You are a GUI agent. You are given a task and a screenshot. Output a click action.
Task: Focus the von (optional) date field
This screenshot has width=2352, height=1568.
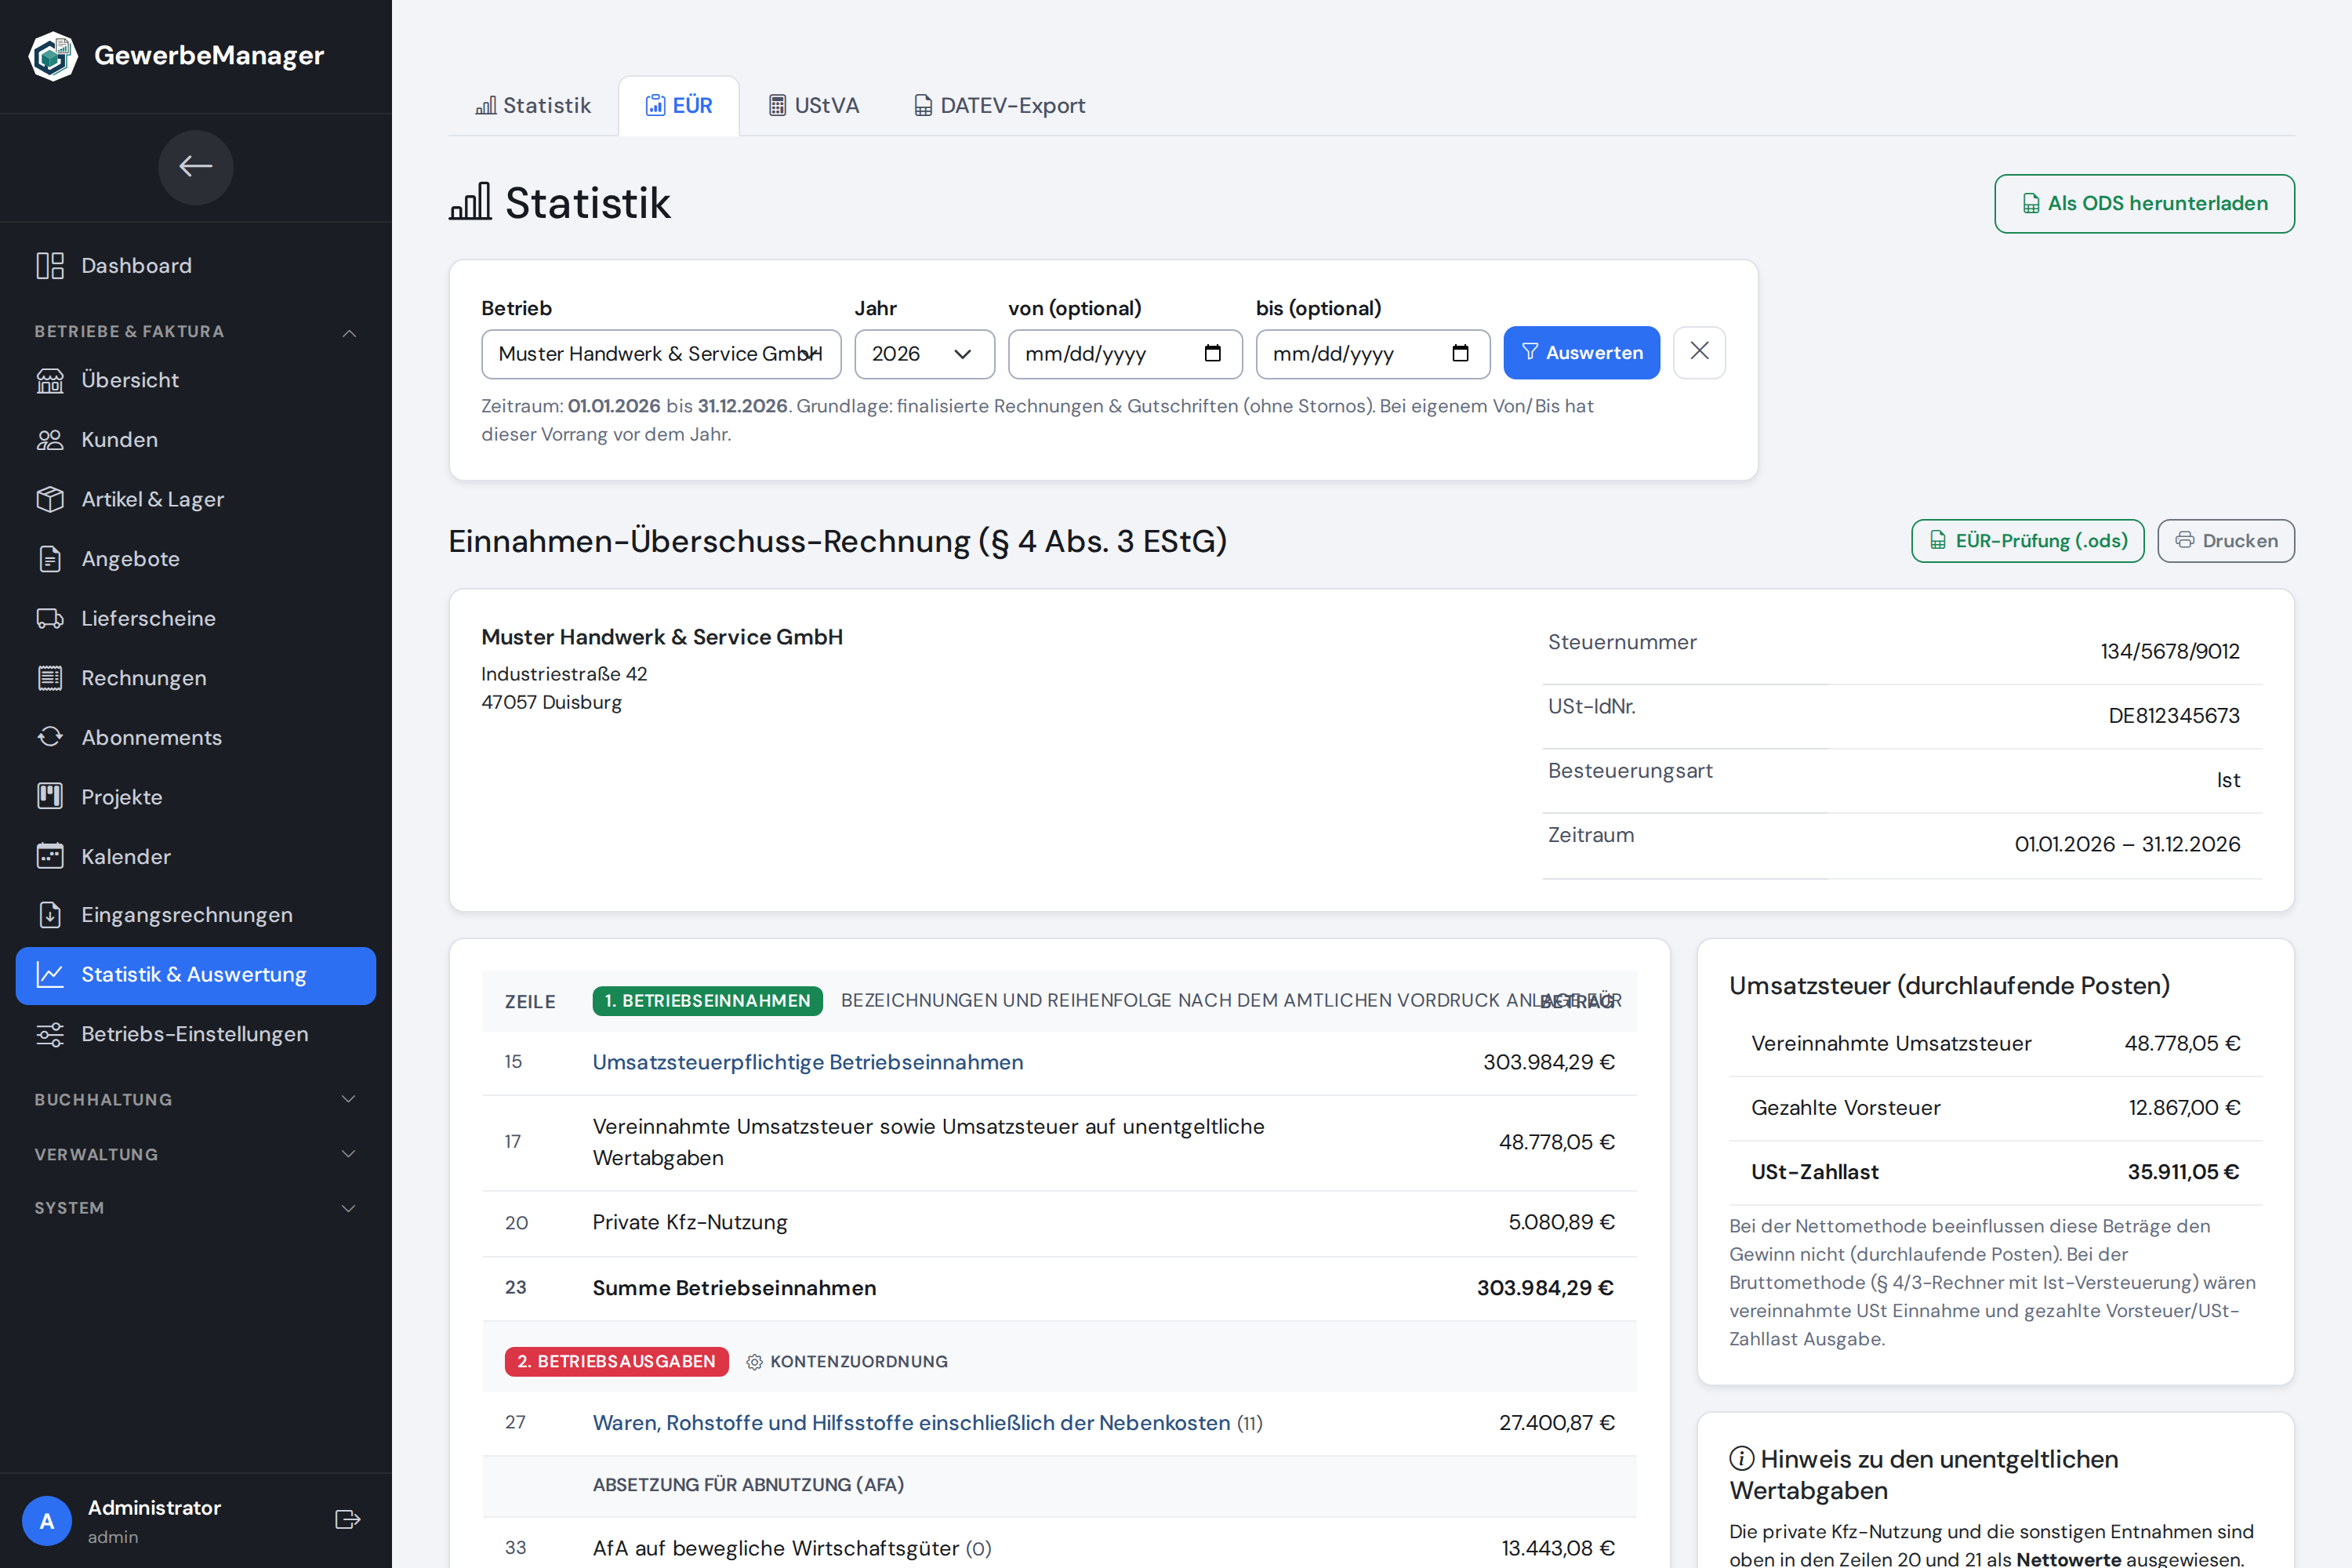[x=1125, y=354]
